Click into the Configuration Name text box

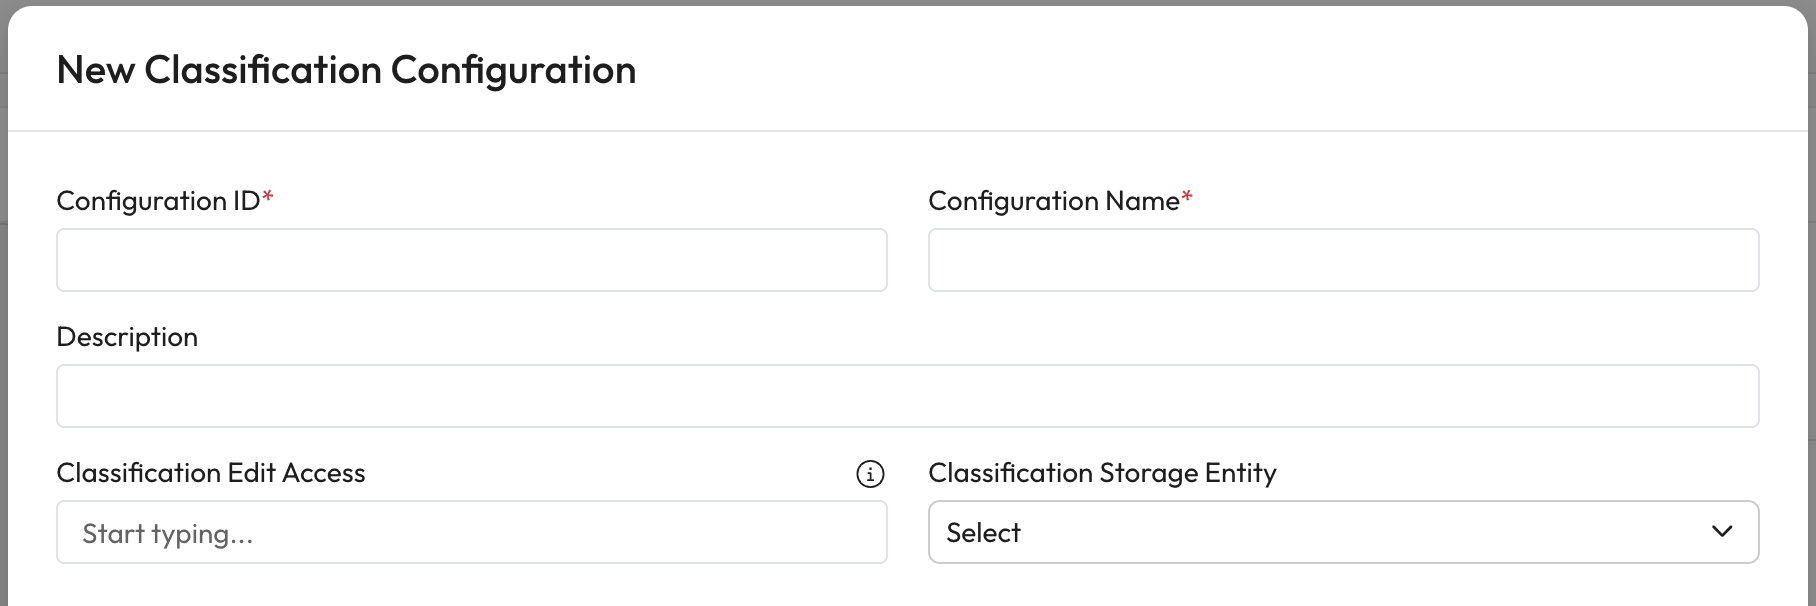pyautogui.click(x=1342, y=260)
